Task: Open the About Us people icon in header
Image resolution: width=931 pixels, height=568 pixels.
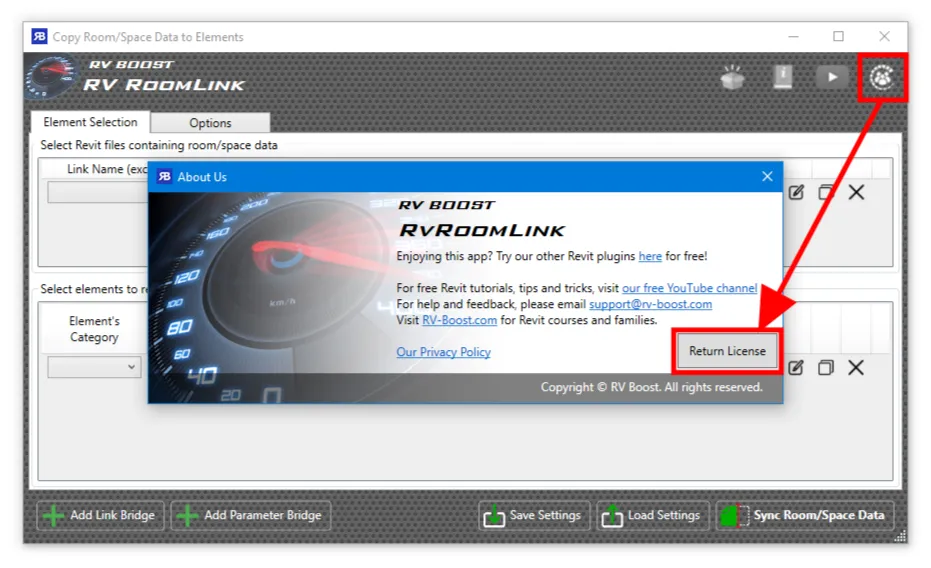Action: coord(882,77)
